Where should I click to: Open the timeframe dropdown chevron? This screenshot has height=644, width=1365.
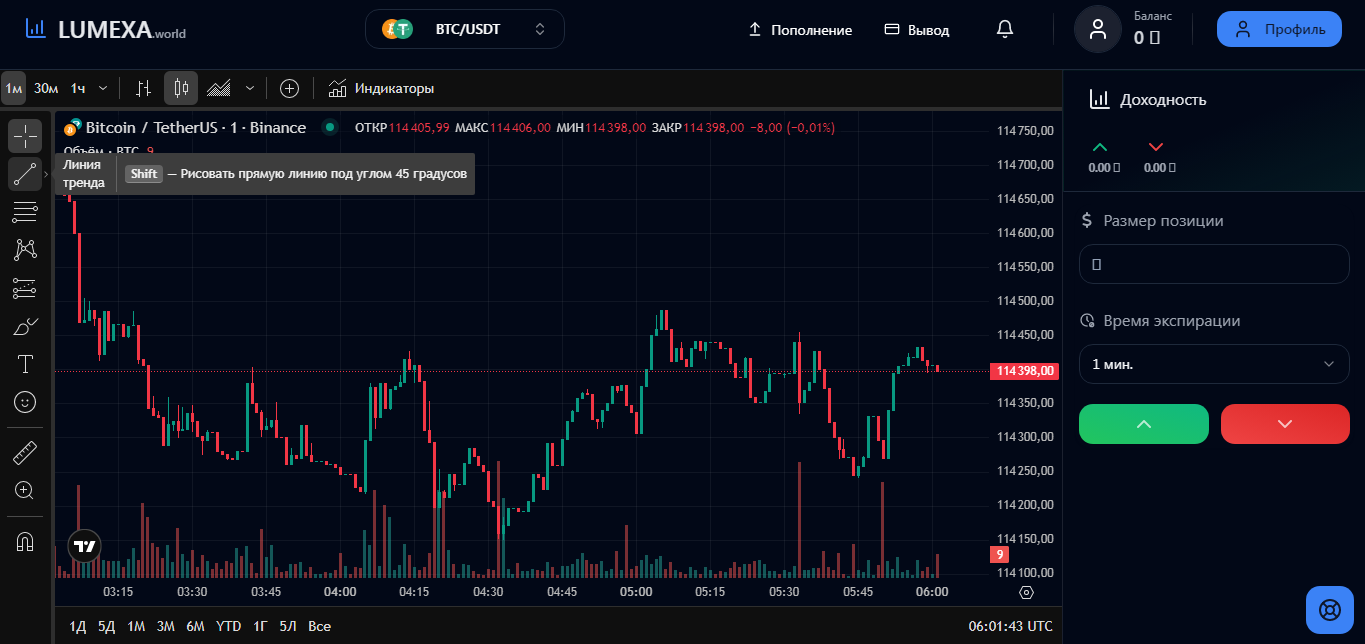click(105, 88)
